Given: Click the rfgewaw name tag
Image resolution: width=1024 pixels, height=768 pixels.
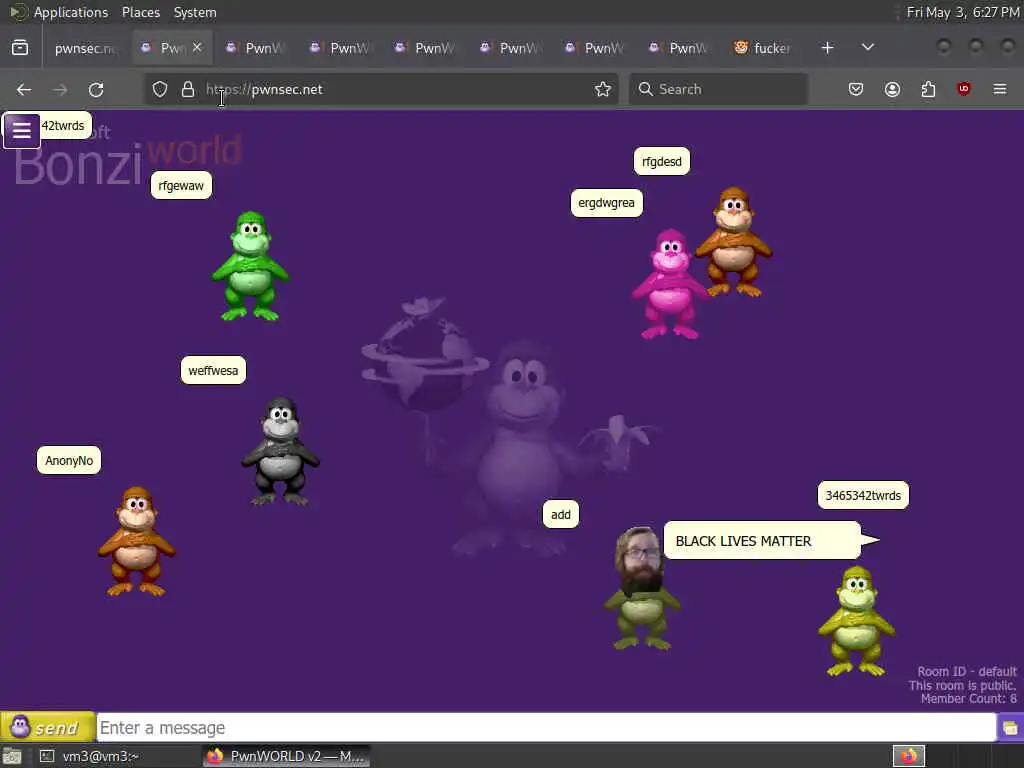Looking at the screenshot, I should click(x=181, y=185).
